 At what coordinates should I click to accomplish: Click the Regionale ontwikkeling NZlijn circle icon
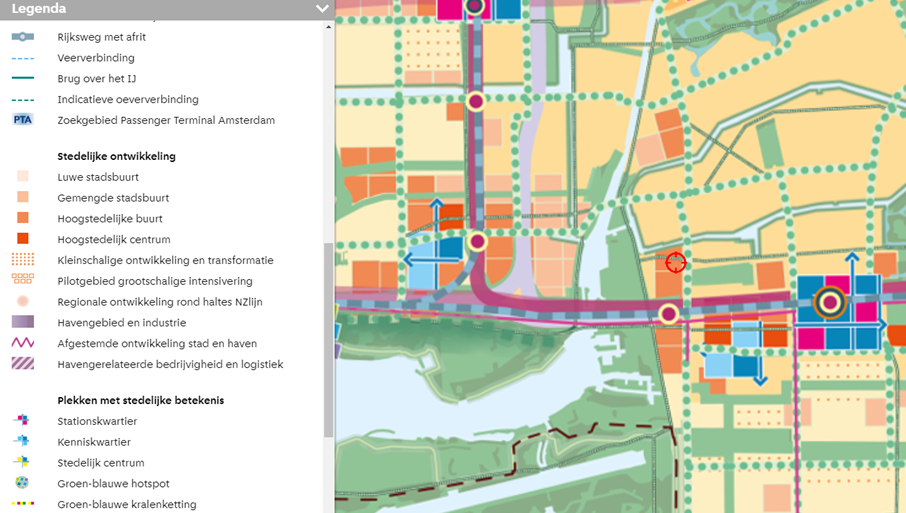click(23, 301)
